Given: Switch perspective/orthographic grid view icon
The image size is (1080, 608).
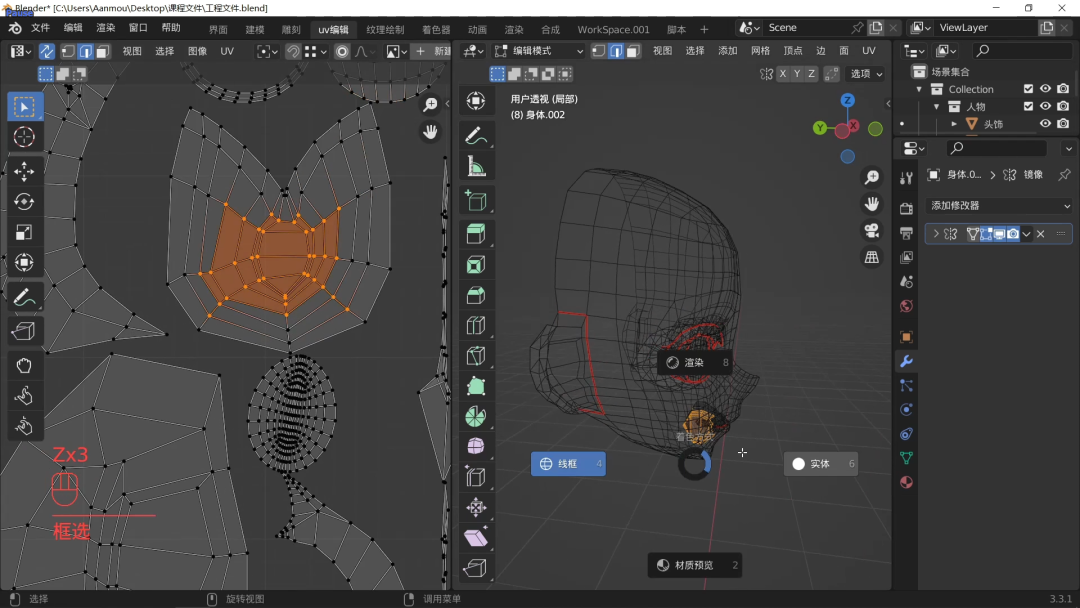Looking at the screenshot, I should [872, 257].
